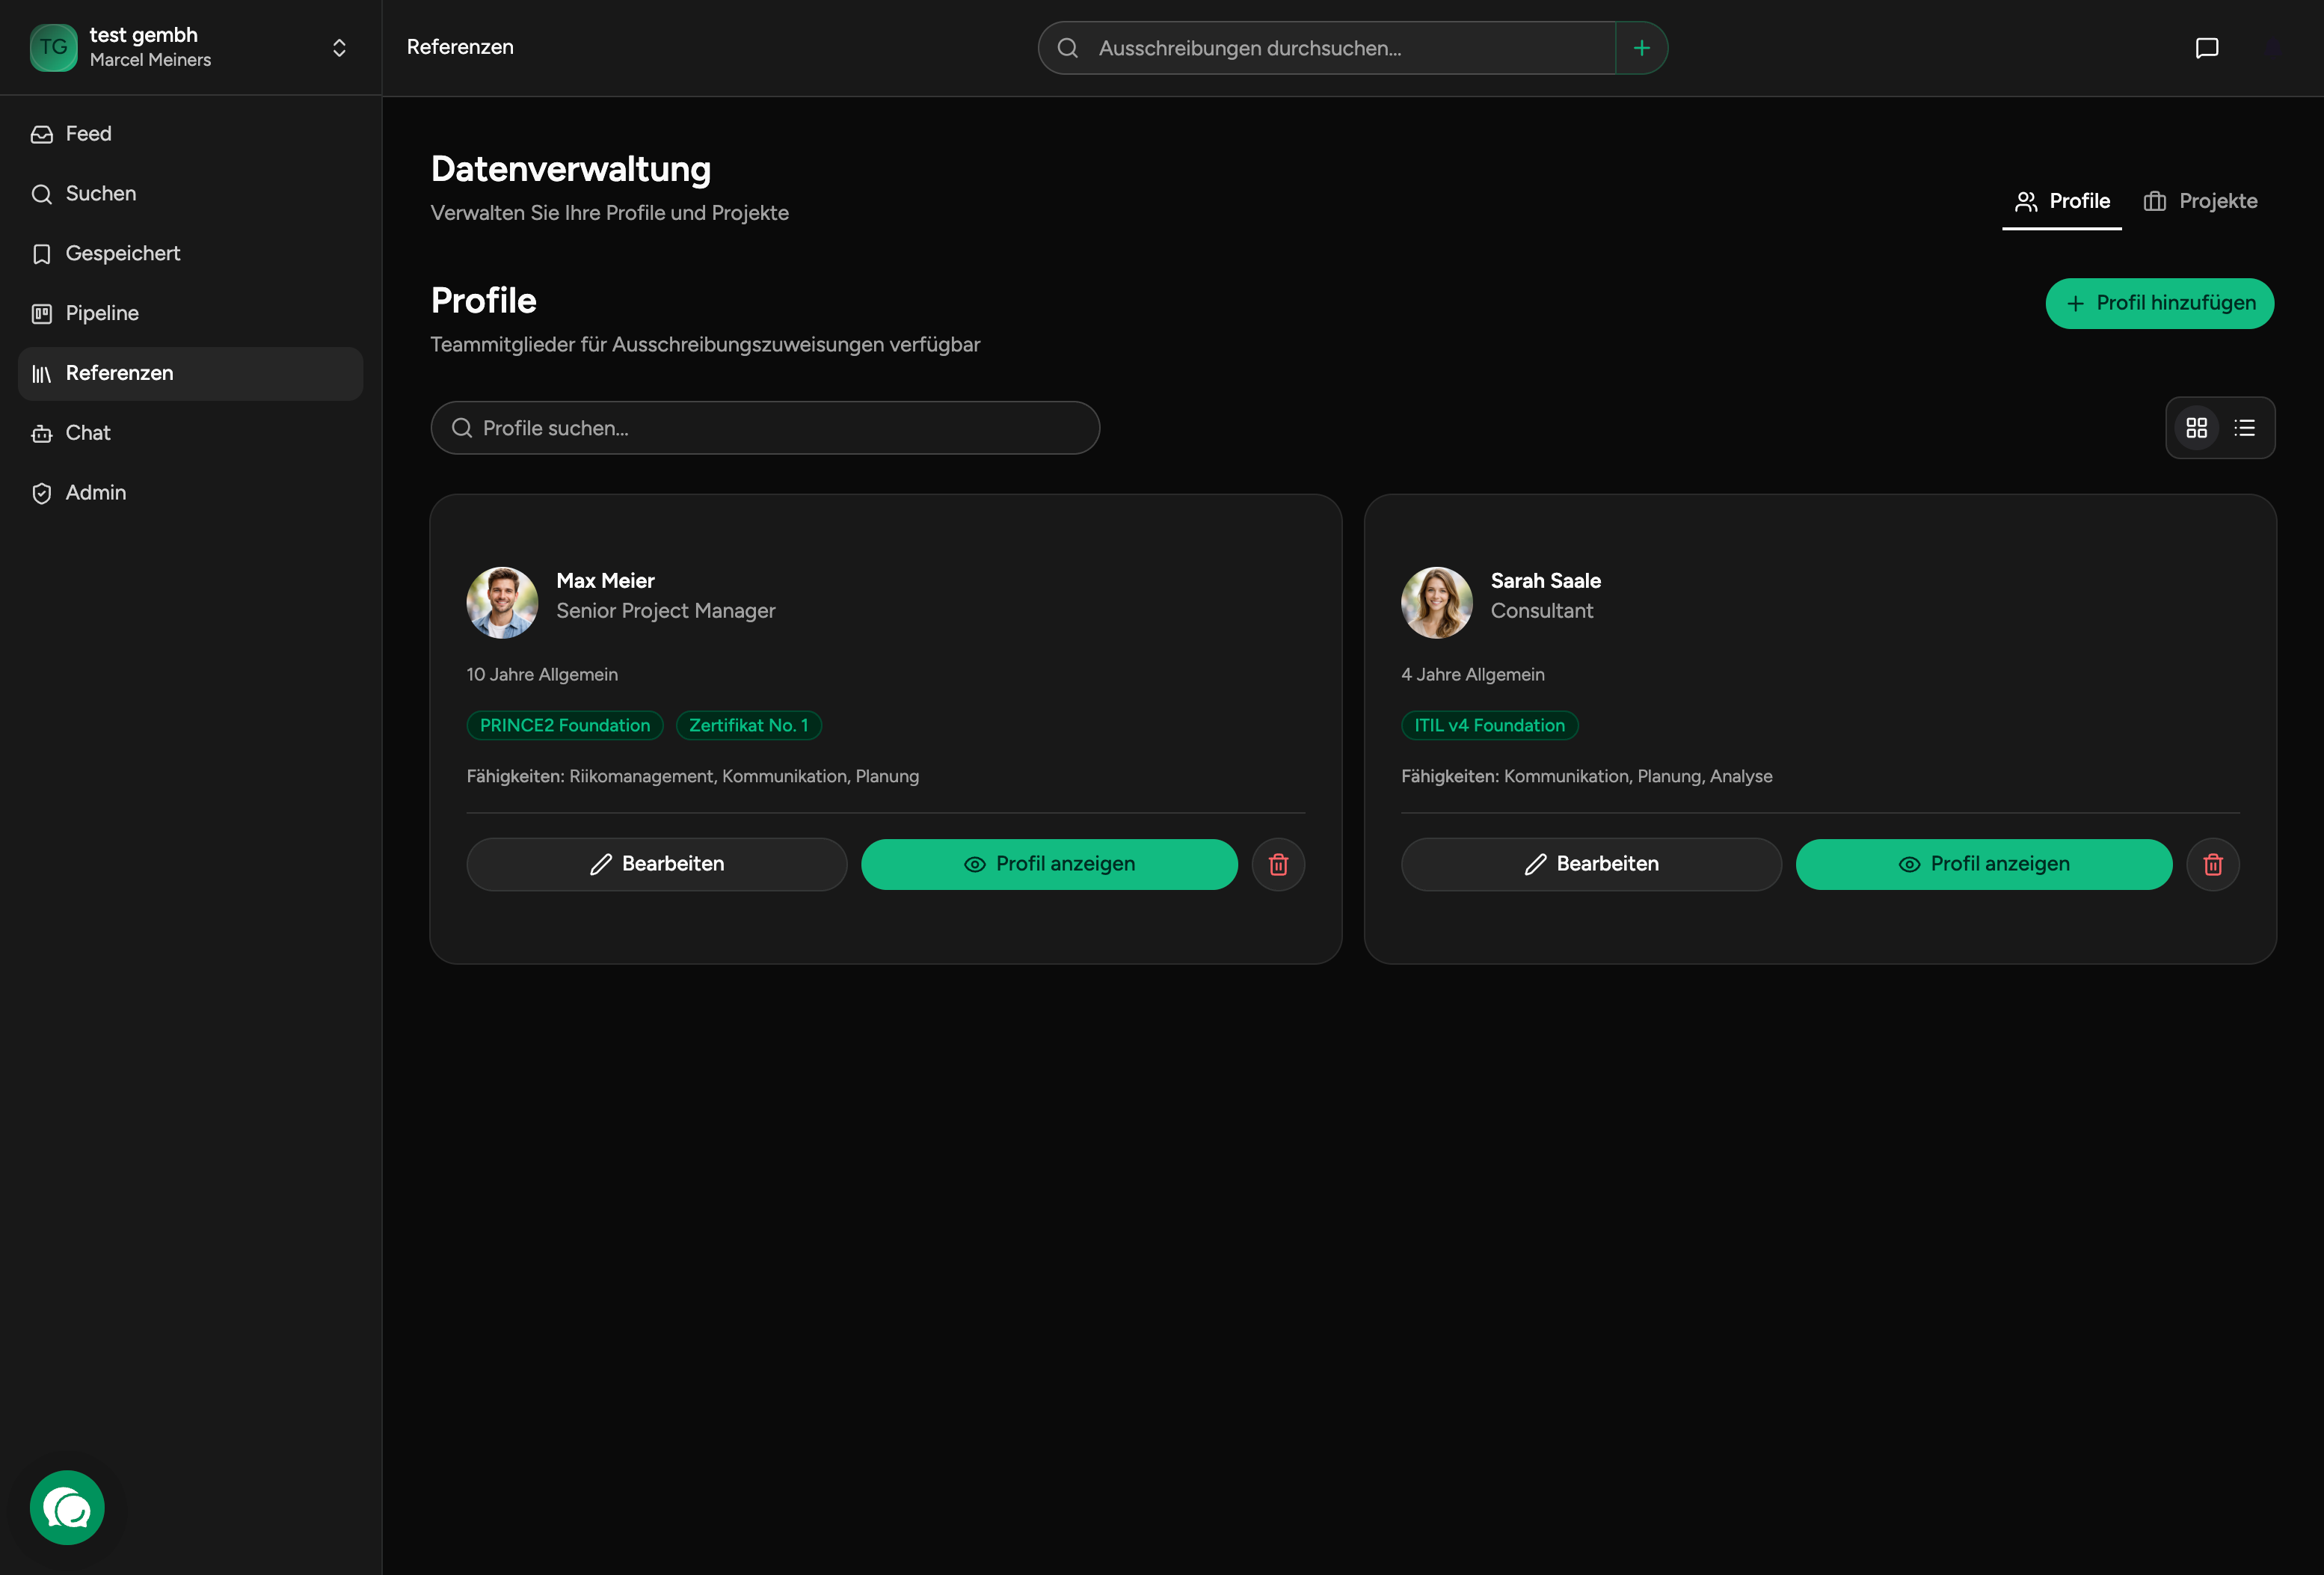Go to Pipeline board in sidebar
The width and height of the screenshot is (2324, 1575).
click(x=102, y=313)
